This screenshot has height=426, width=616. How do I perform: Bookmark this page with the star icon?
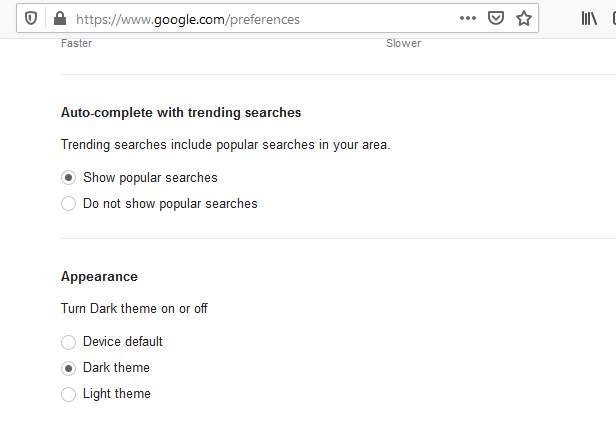[524, 18]
